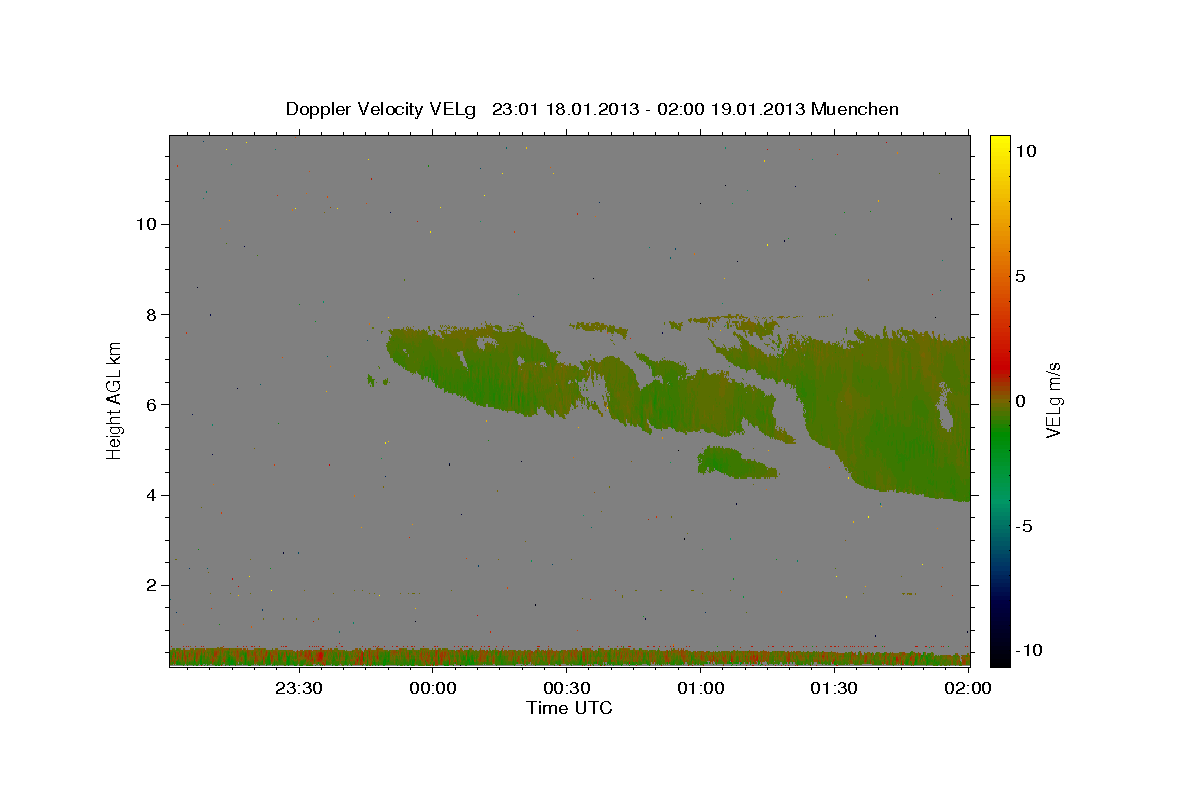Click the 'Height AGL km' axis label
The width and height of the screenshot is (1200, 800).
(115, 400)
